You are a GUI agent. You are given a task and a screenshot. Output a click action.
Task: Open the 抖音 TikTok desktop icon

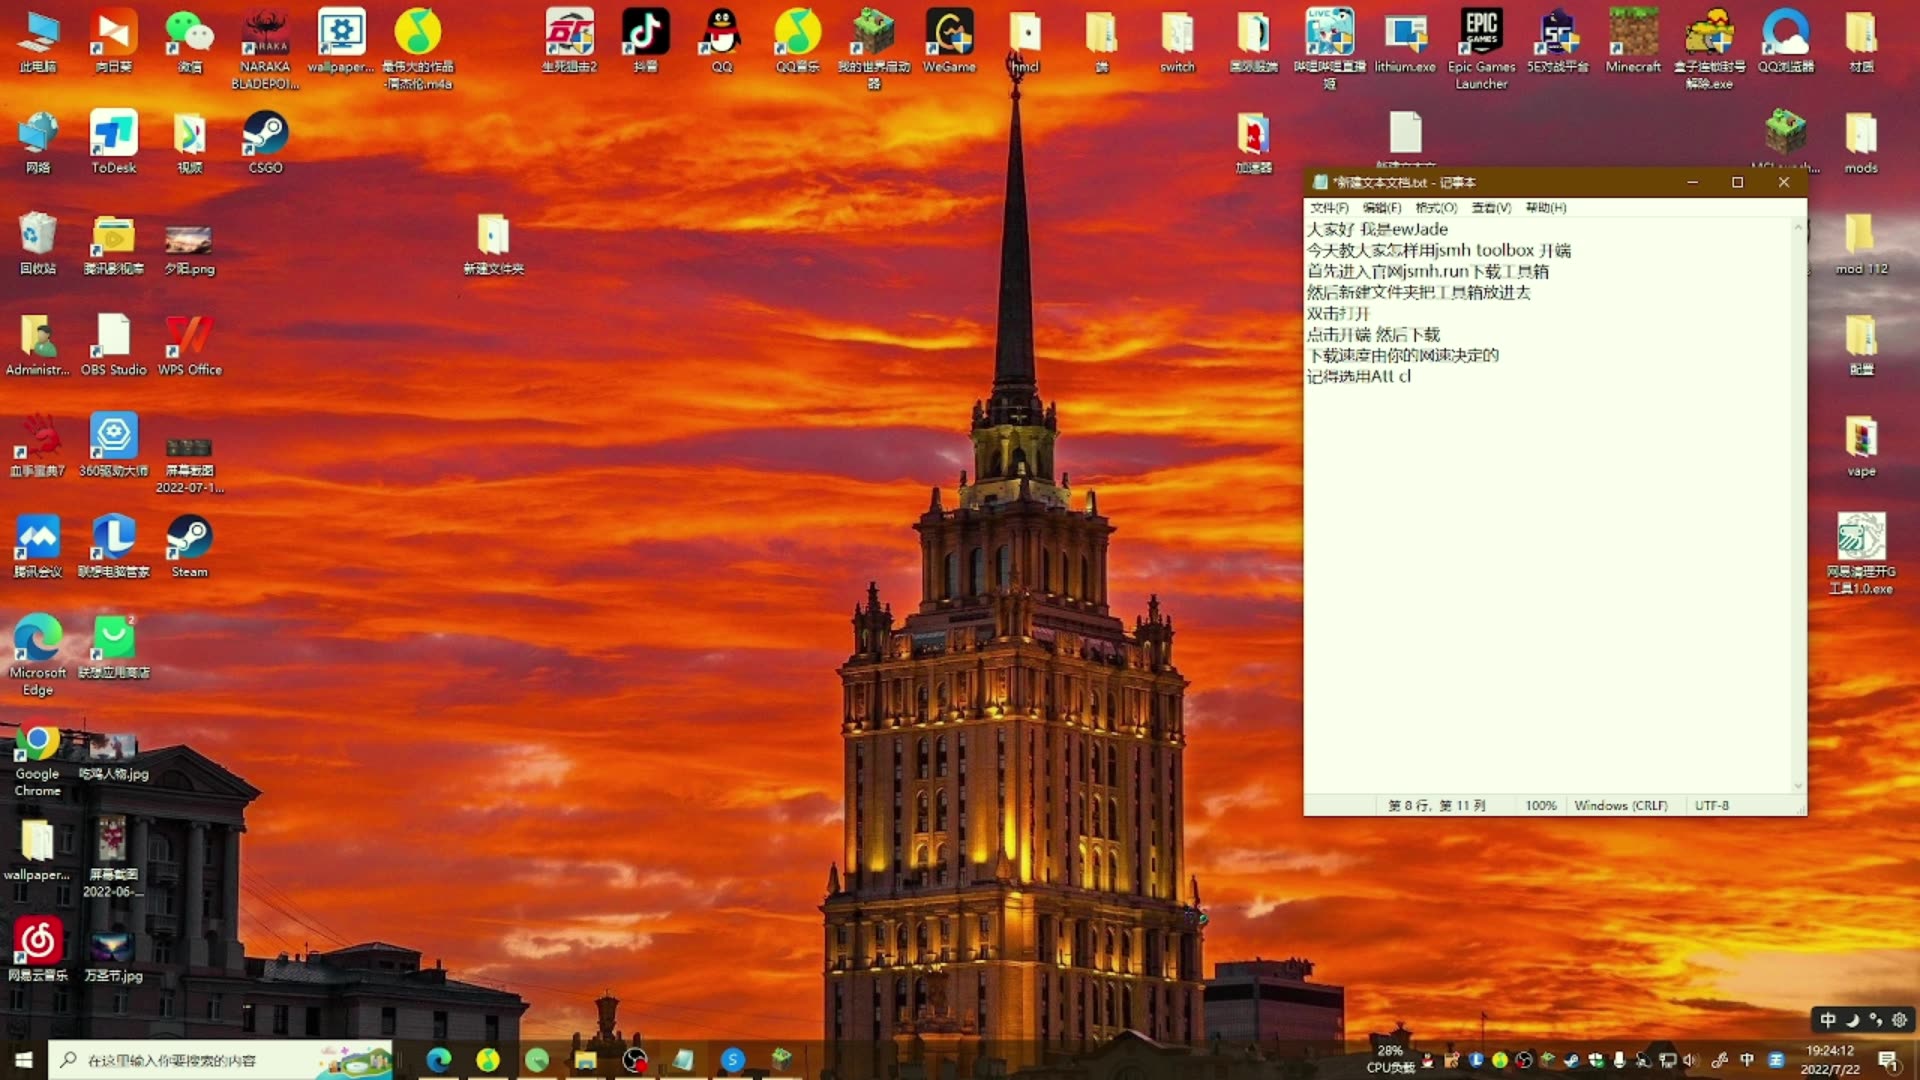pyautogui.click(x=645, y=41)
